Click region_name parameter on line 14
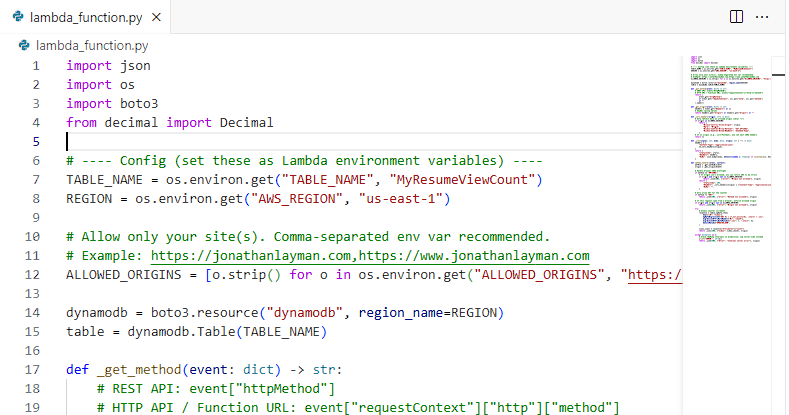The image size is (789, 415). tap(401, 313)
